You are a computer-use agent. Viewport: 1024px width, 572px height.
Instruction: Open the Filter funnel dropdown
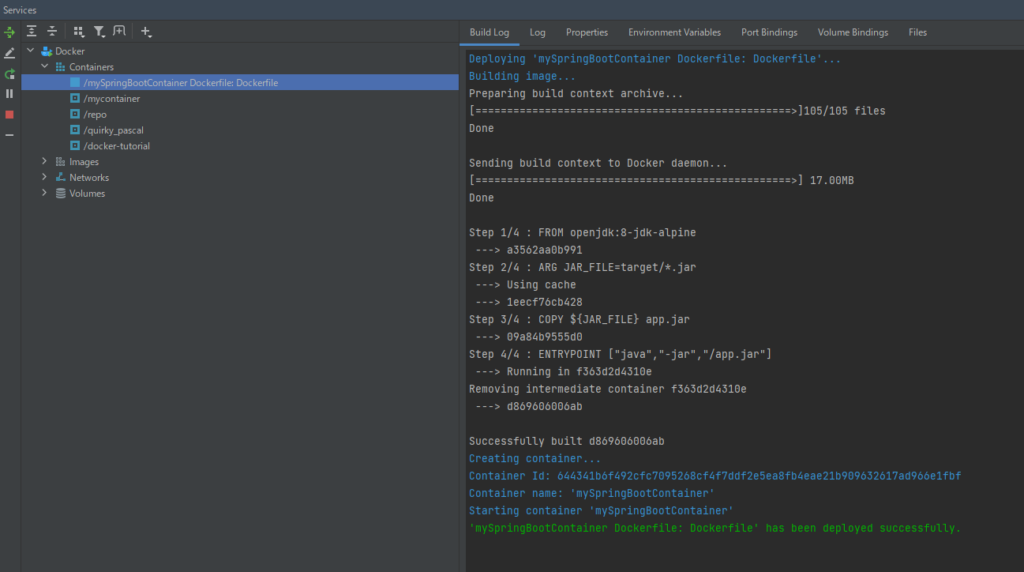point(100,32)
